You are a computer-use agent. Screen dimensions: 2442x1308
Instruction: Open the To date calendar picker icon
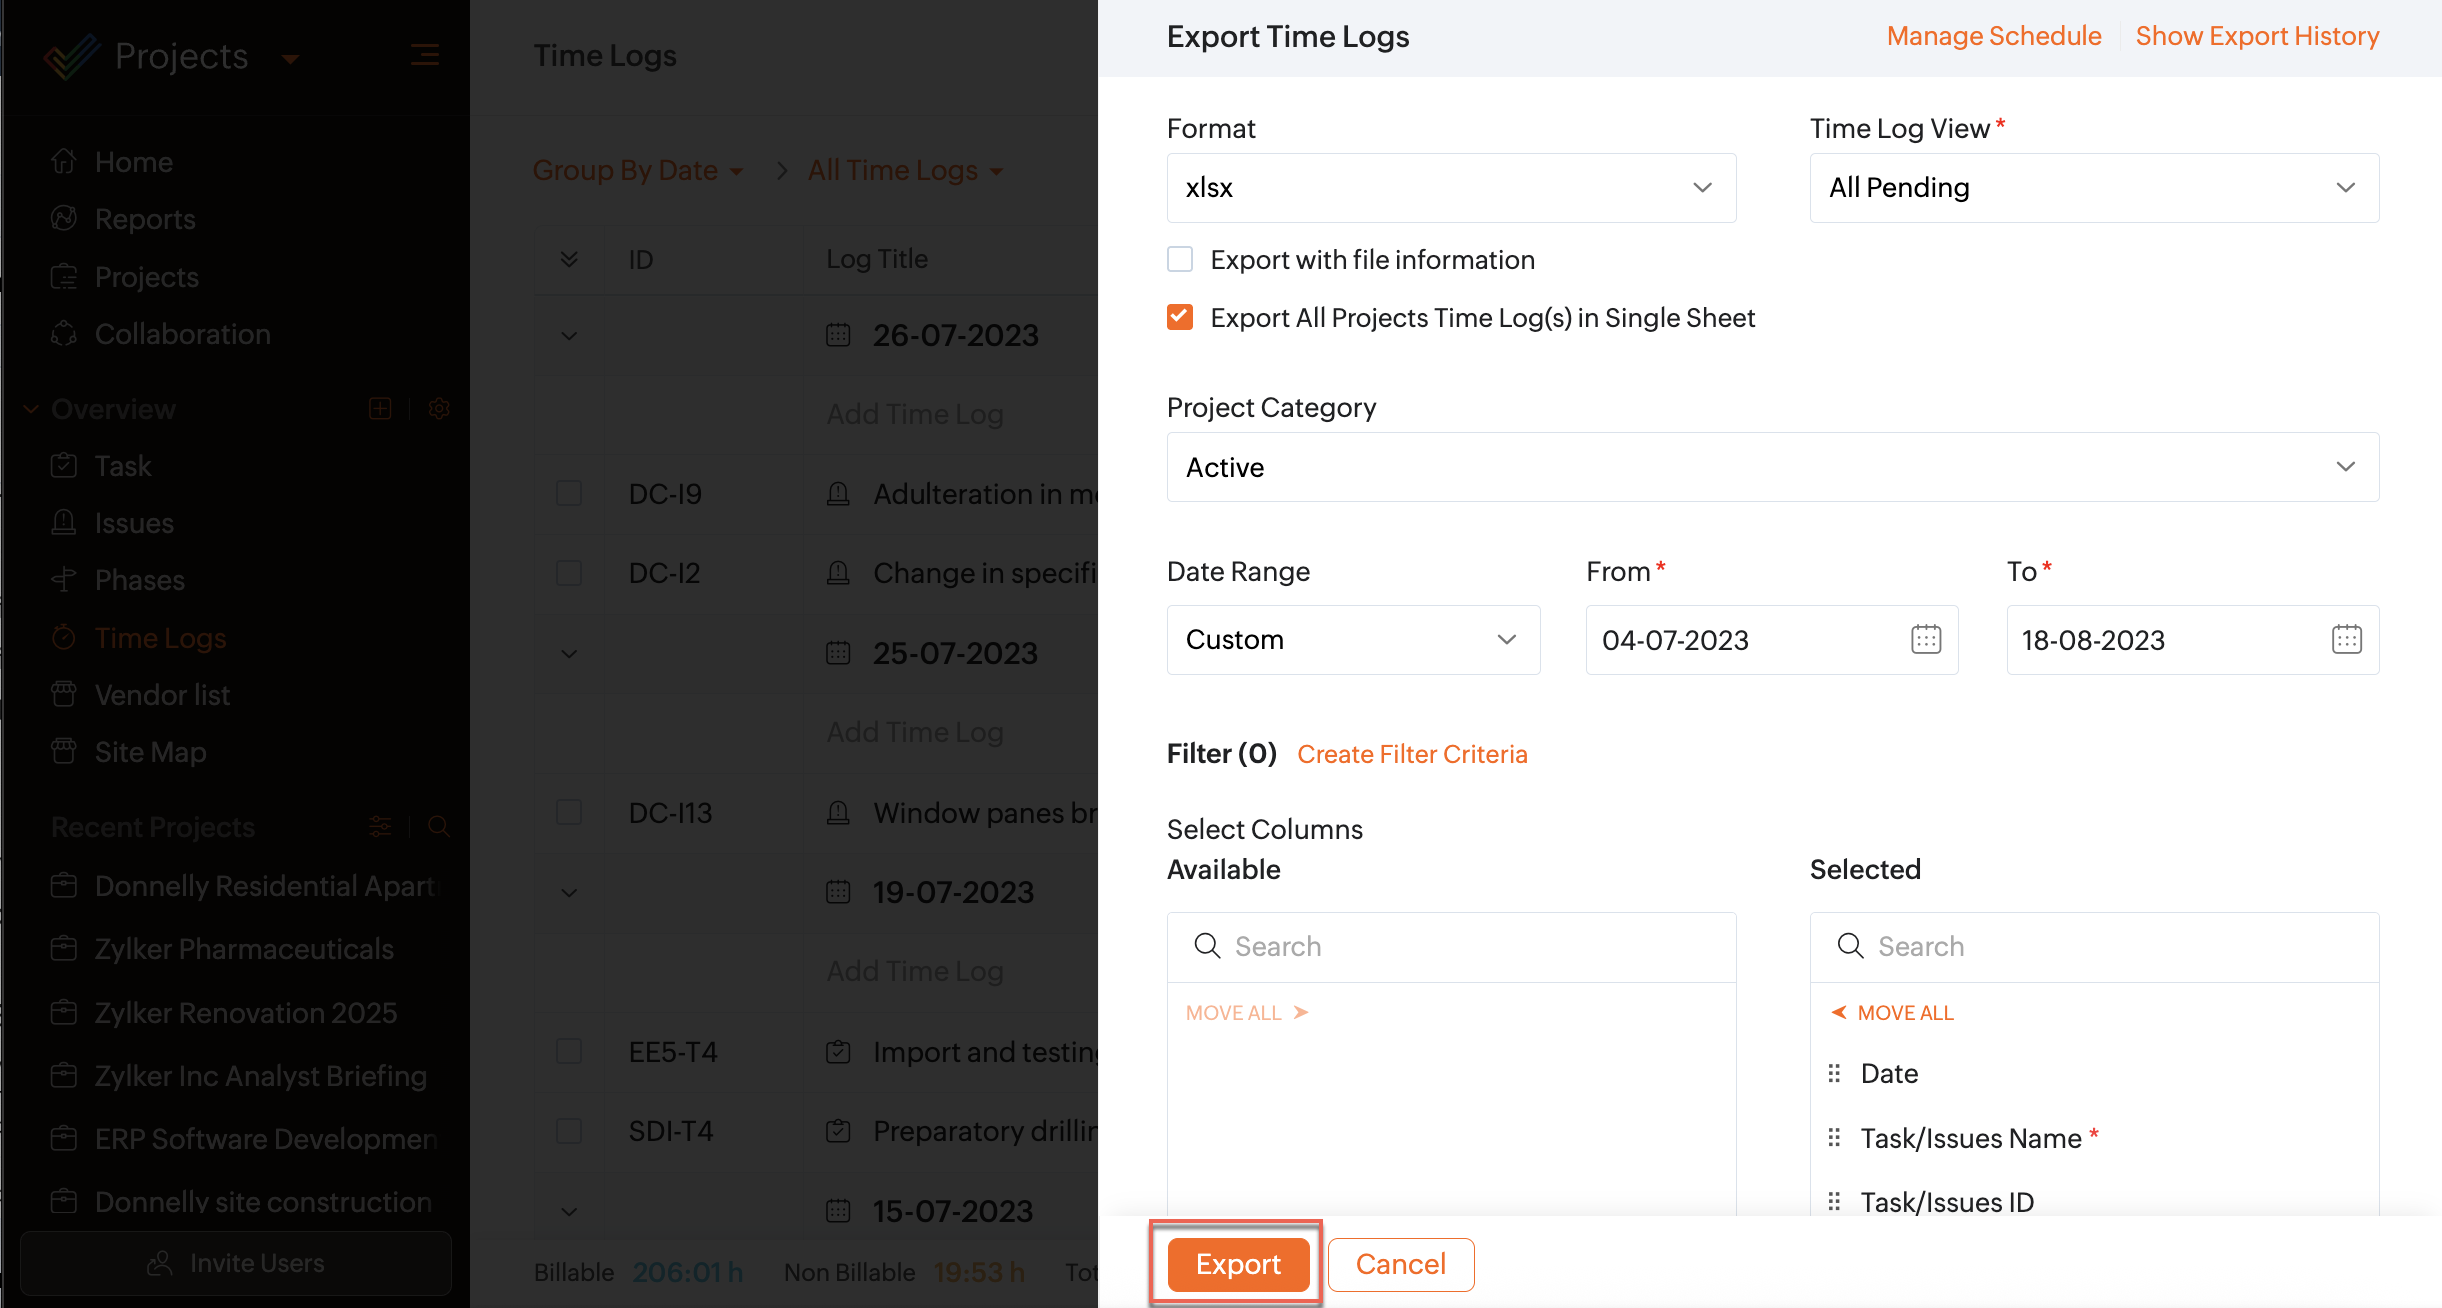(2346, 639)
